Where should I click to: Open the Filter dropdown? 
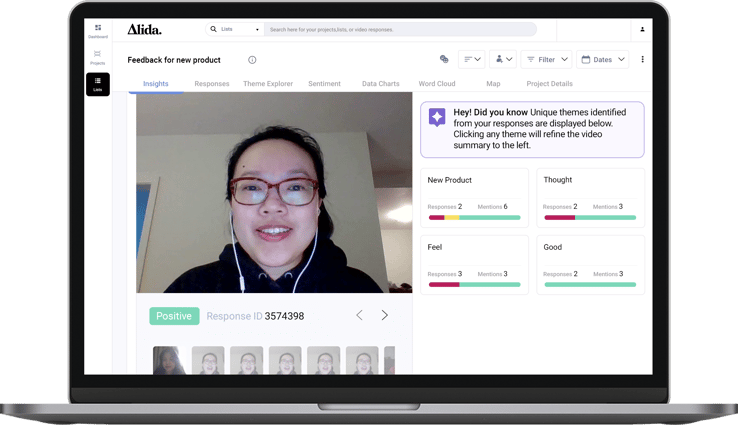(x=546, y=60)
